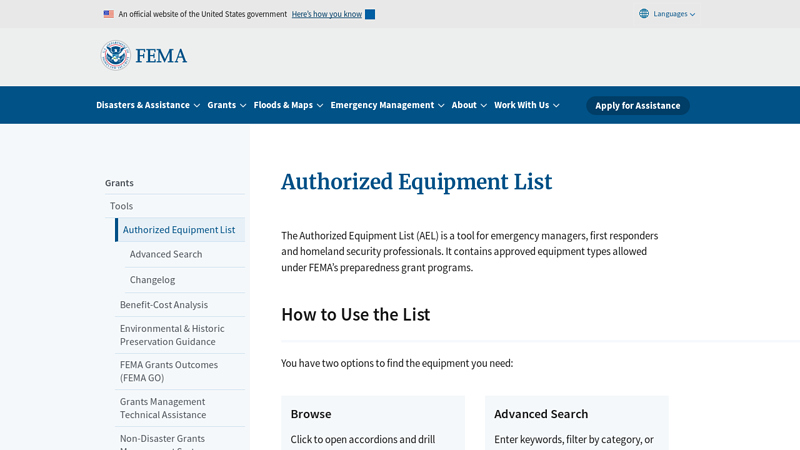Open Benefit-Cost Analysis sidebar link

pyautogui.click(x=164, y=305)
